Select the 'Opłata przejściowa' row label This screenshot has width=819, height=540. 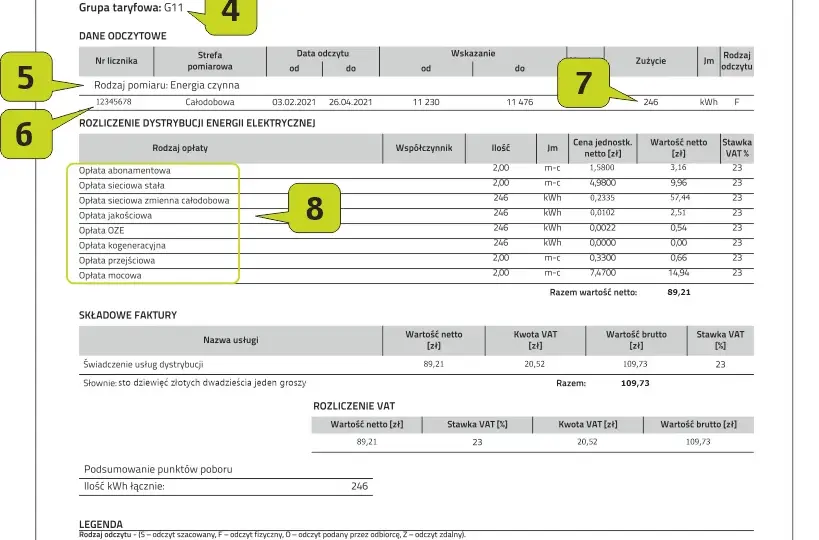(117, 261)
